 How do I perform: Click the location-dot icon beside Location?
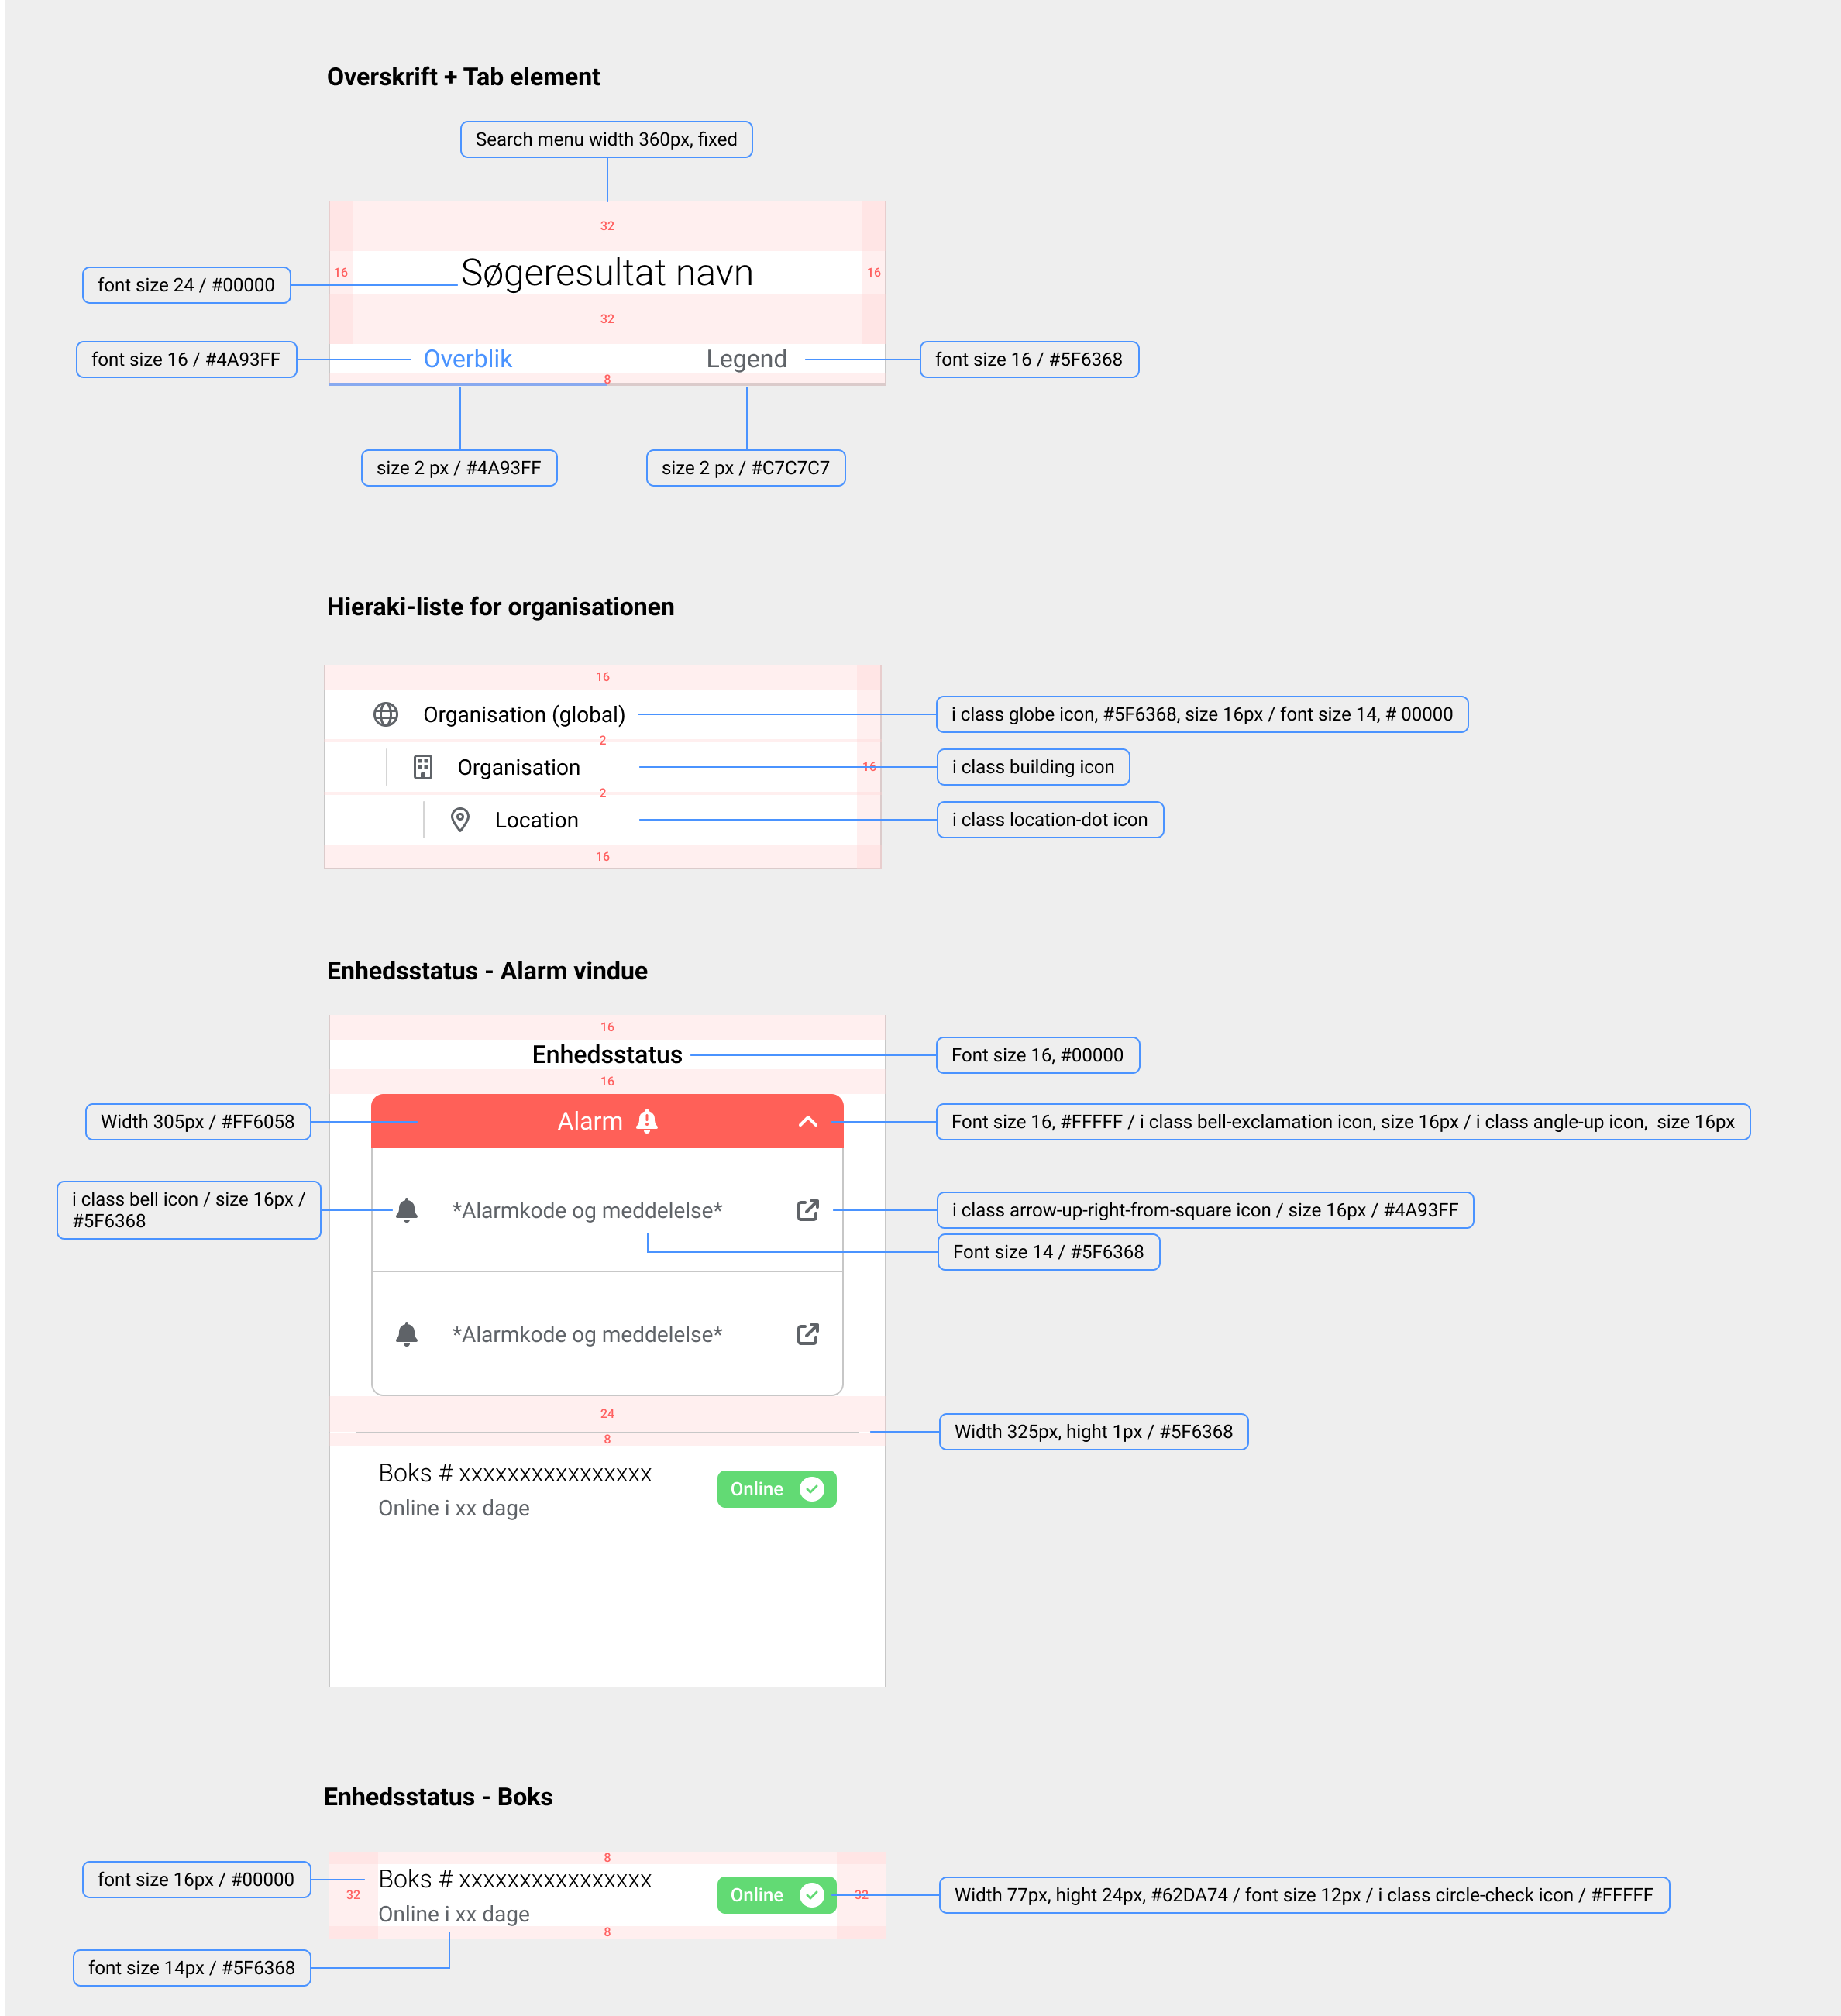(460, 820)
